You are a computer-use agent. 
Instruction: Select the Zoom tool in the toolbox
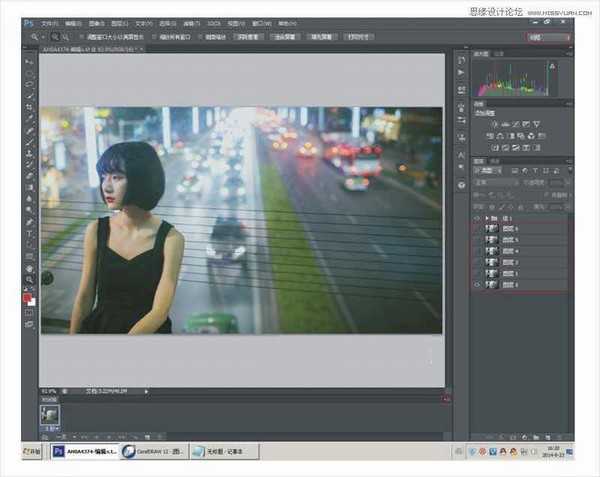[x=29, y=279]
